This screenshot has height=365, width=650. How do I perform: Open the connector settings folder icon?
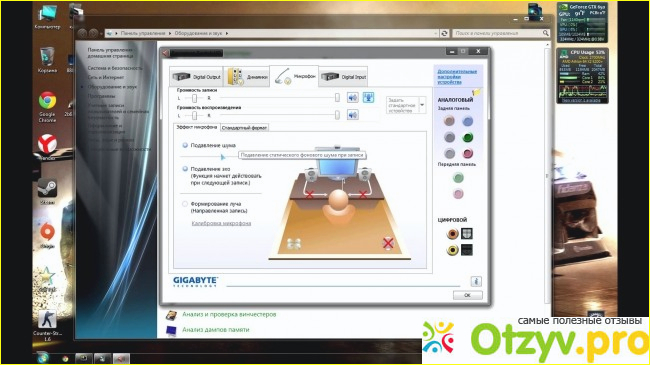click(x=476, y=92)
